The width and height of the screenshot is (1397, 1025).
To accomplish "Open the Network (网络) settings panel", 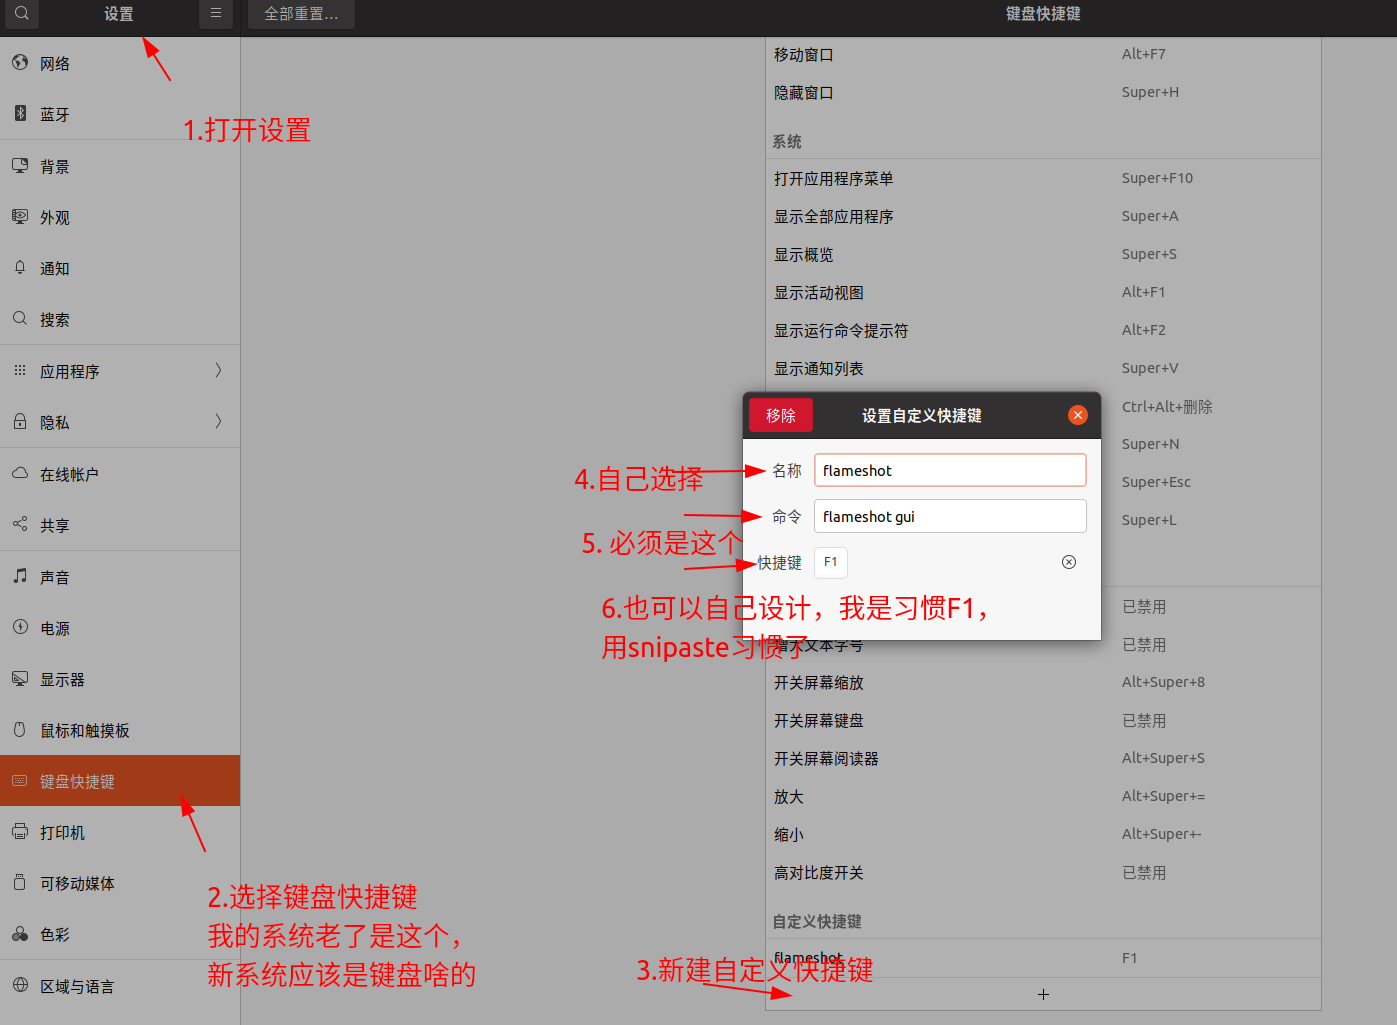I will [55, 62].
